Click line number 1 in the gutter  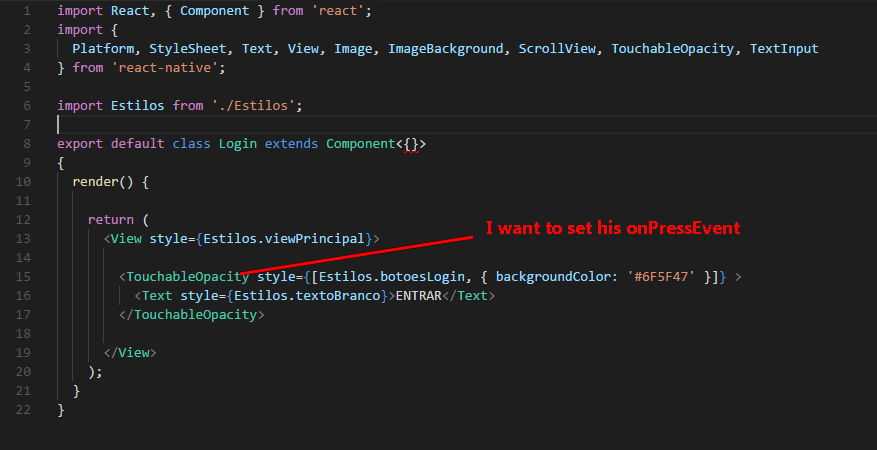(x=28, y=11)
